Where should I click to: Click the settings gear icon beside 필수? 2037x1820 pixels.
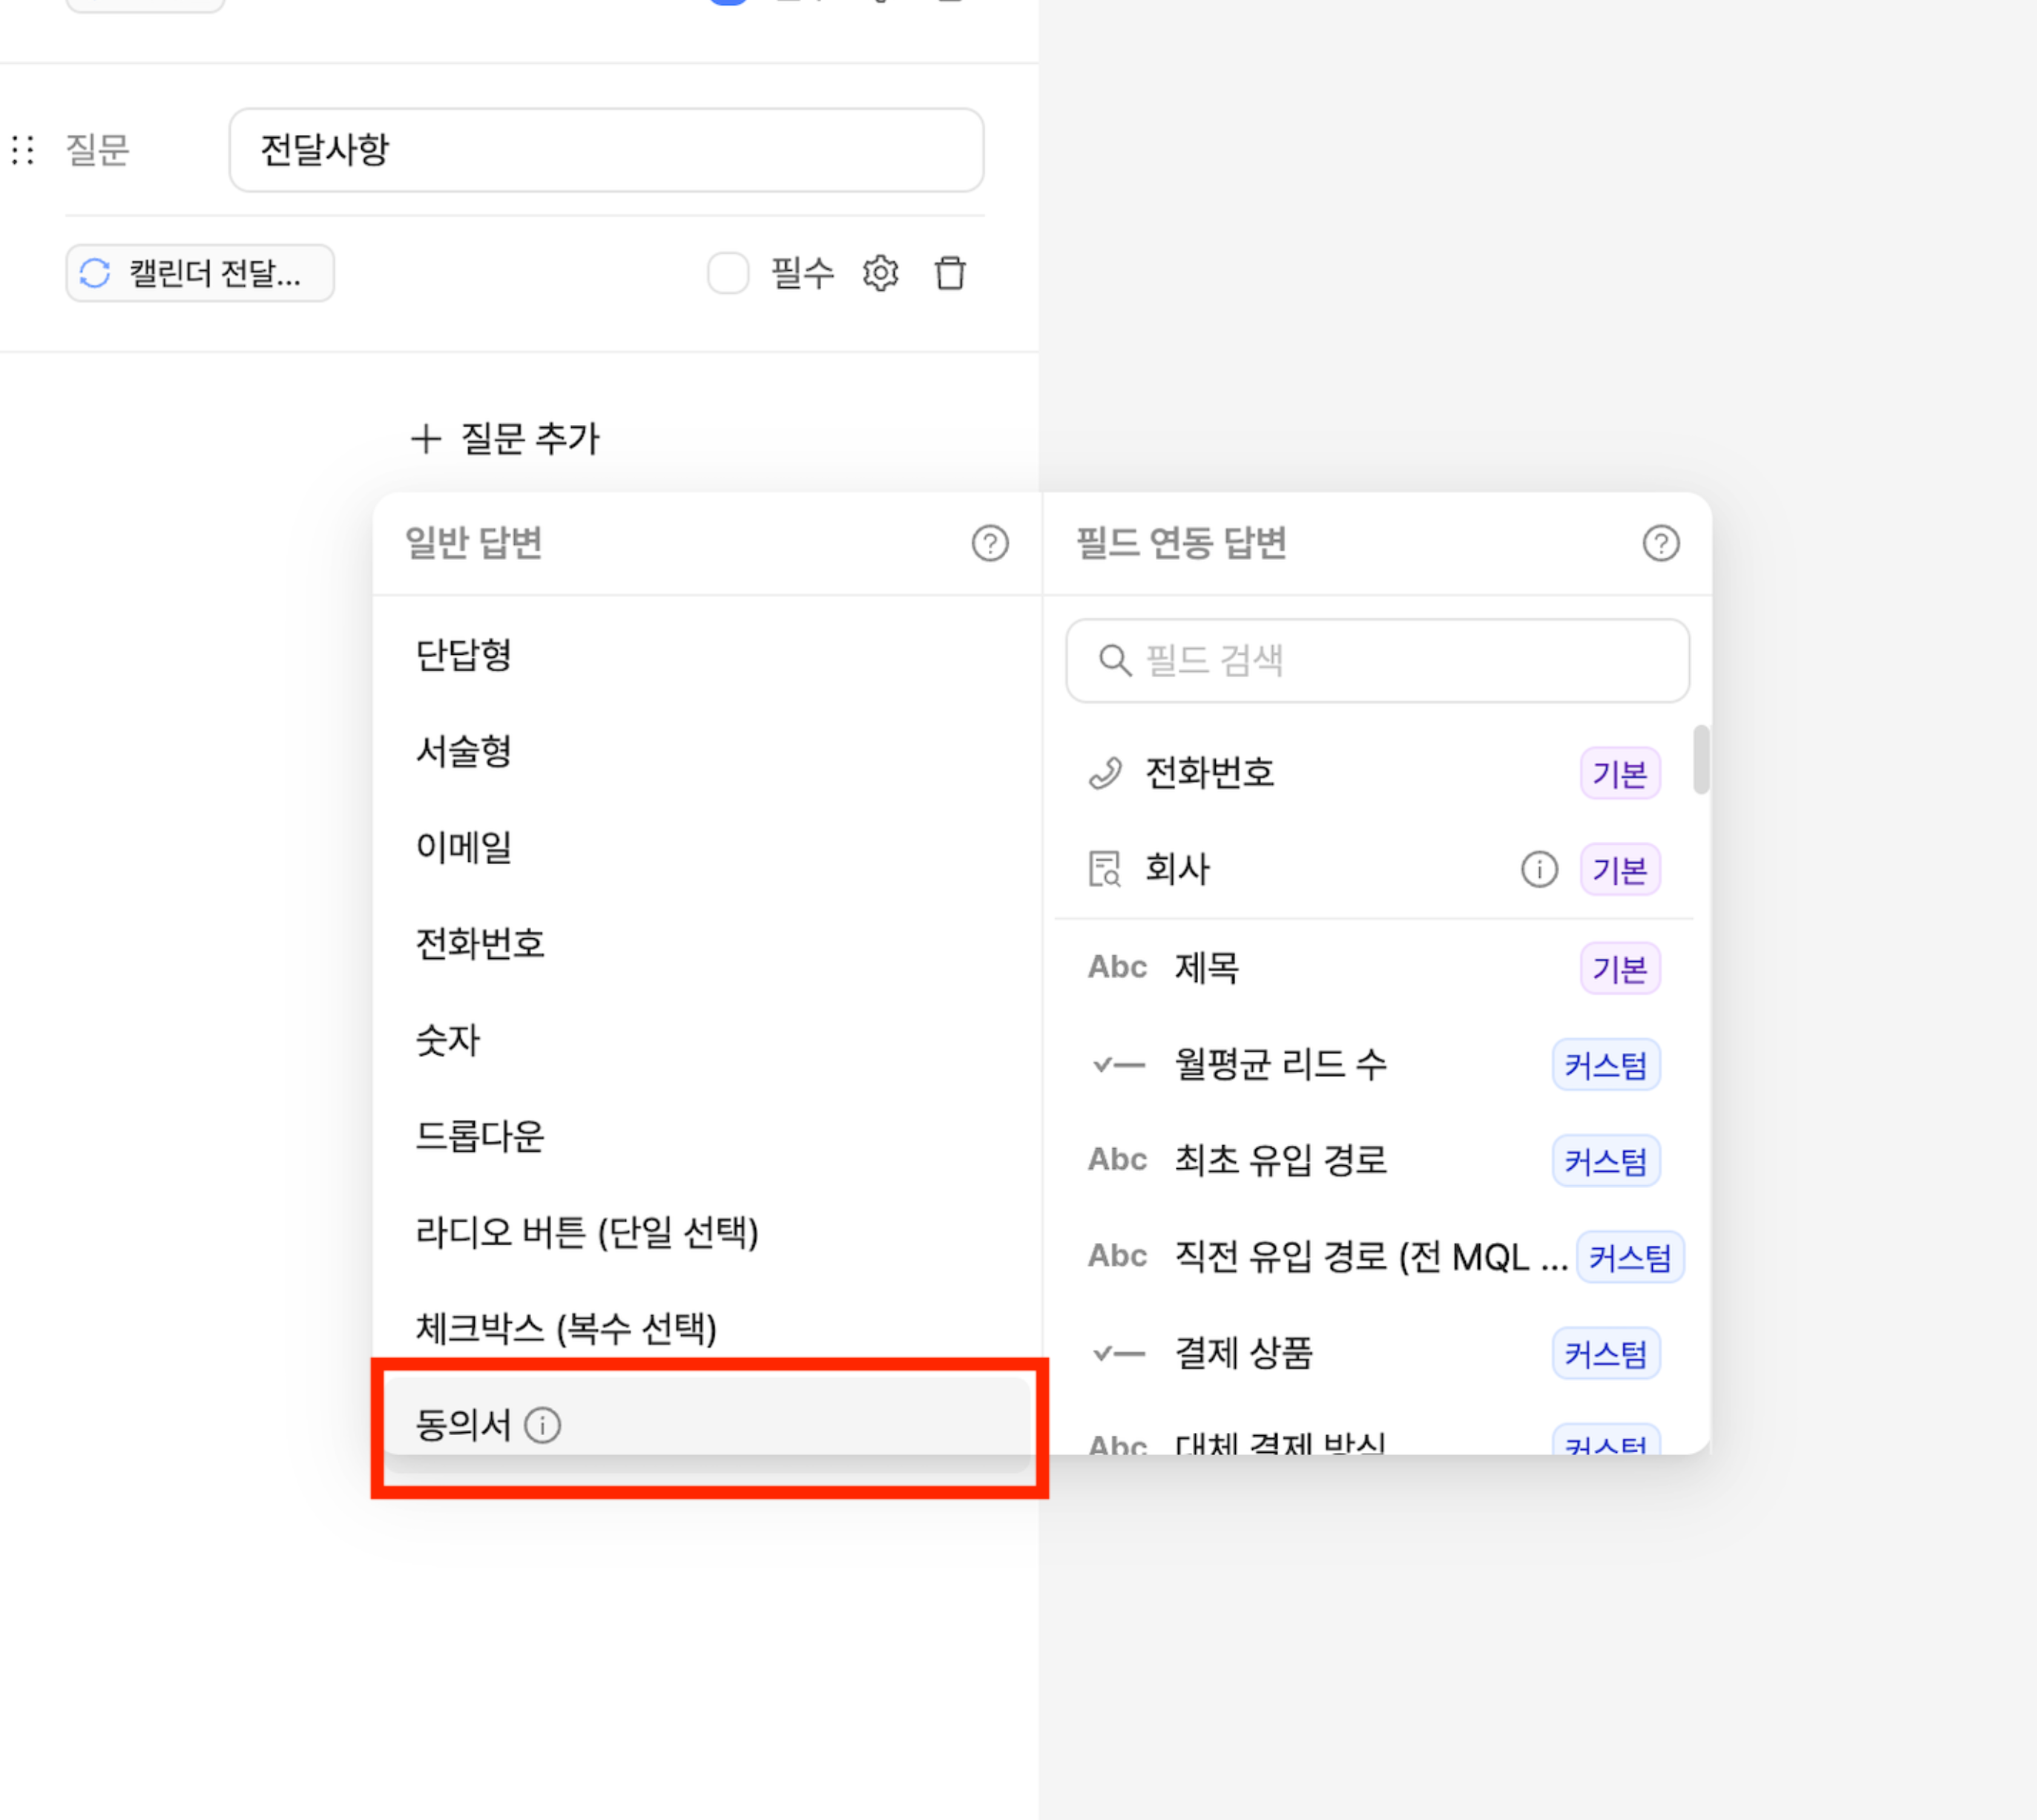880,273
